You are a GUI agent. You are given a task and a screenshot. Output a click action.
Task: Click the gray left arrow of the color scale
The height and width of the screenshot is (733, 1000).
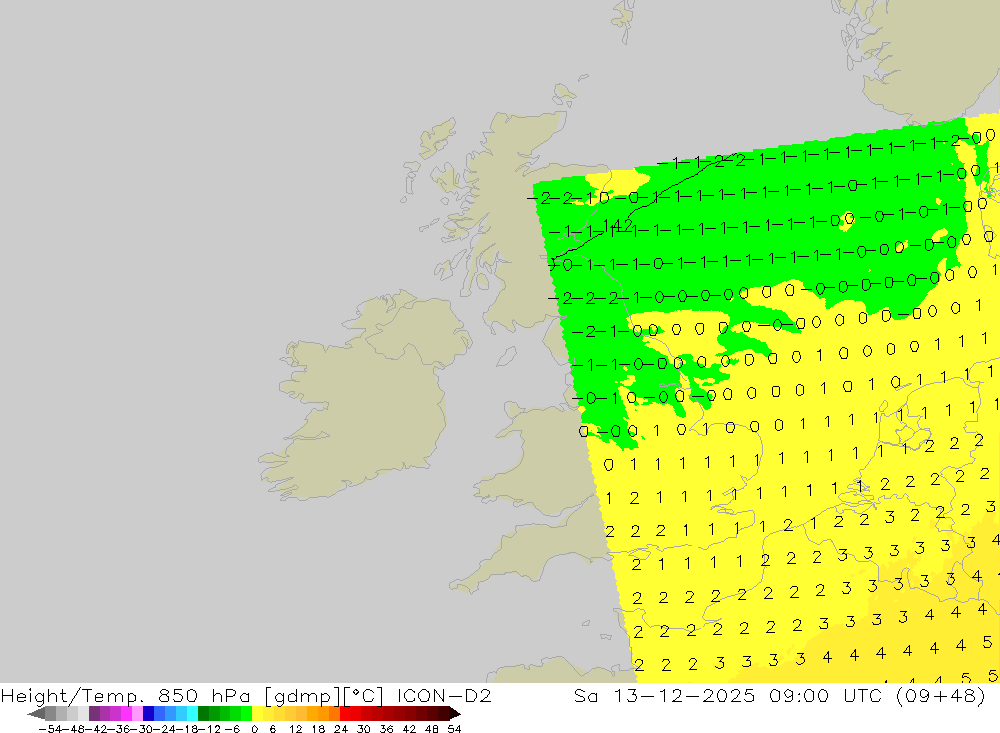[x=36, y=714]
